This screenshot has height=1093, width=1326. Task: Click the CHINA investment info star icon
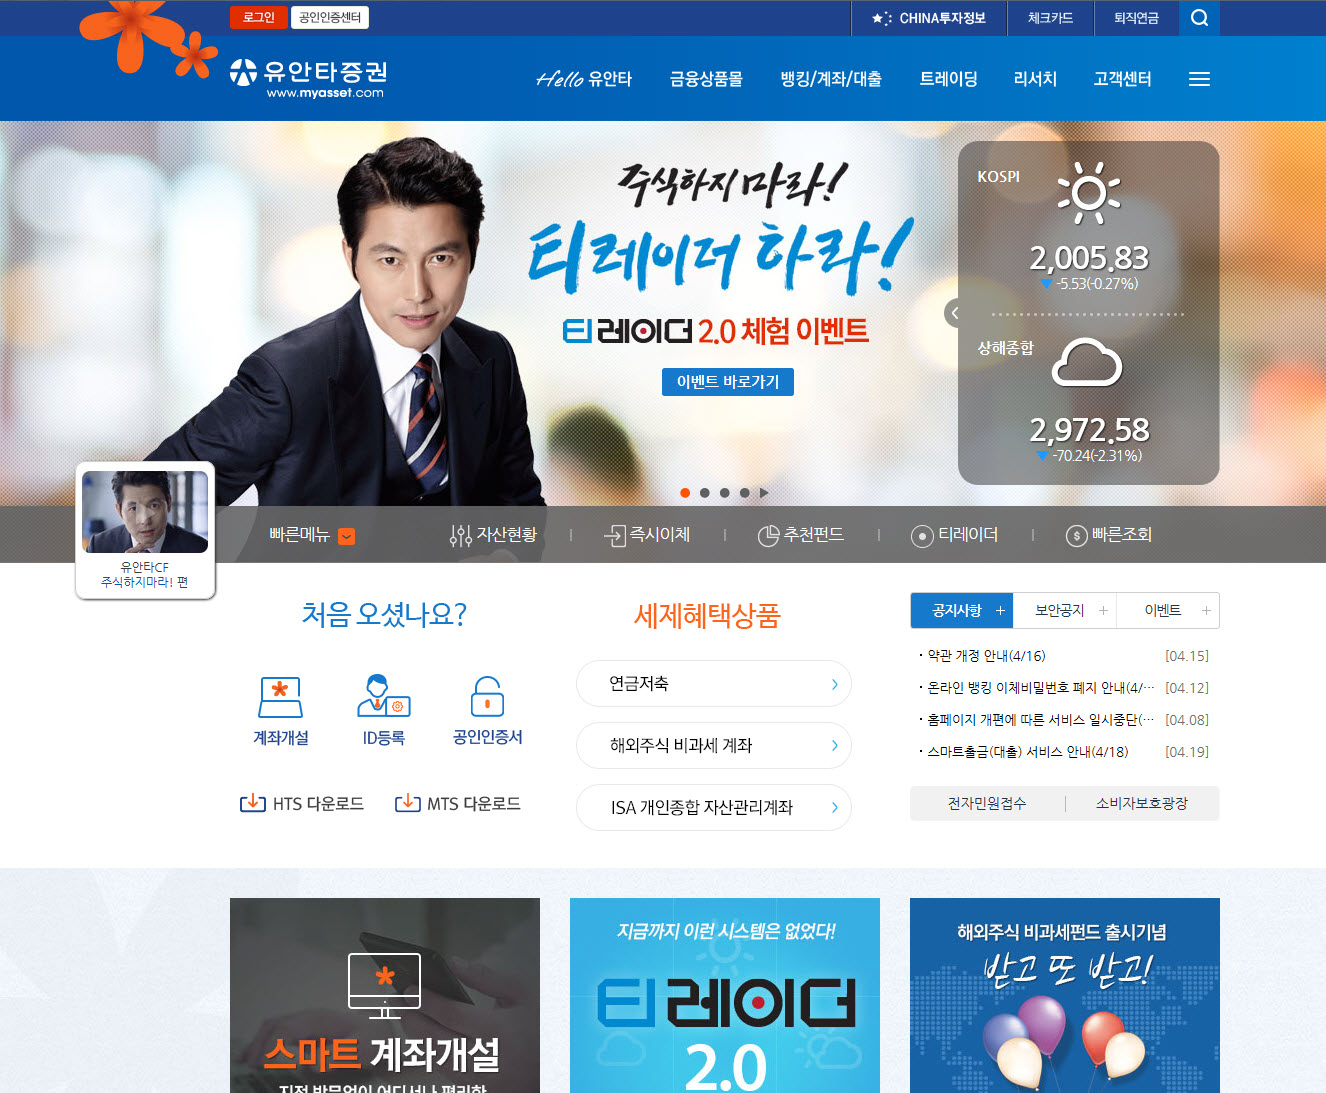[x=882, y=18]
